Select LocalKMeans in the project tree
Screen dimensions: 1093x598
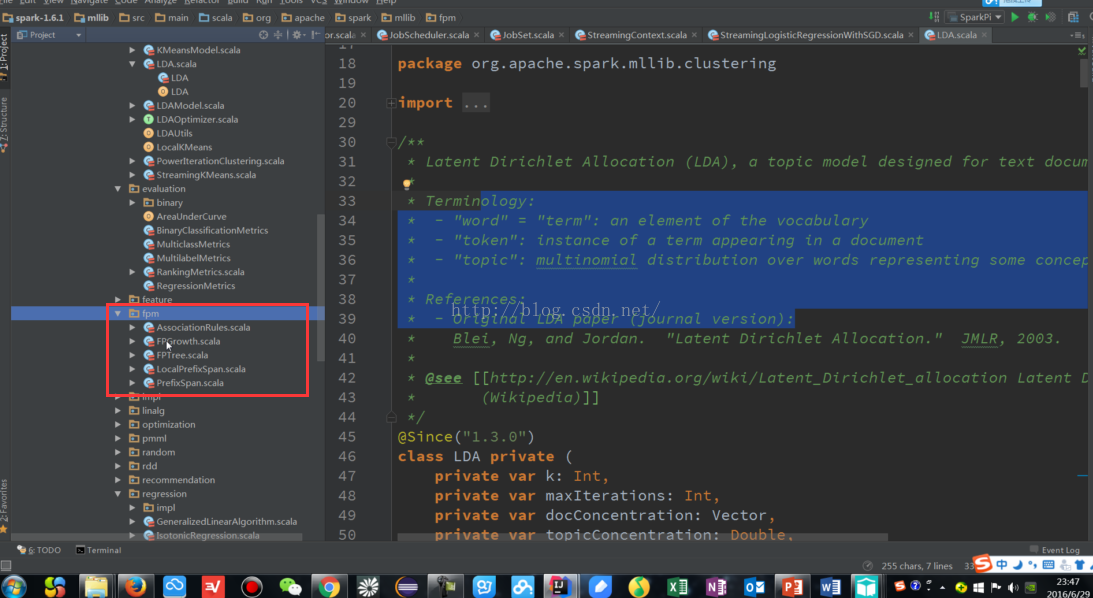click(x=183, y=147)
